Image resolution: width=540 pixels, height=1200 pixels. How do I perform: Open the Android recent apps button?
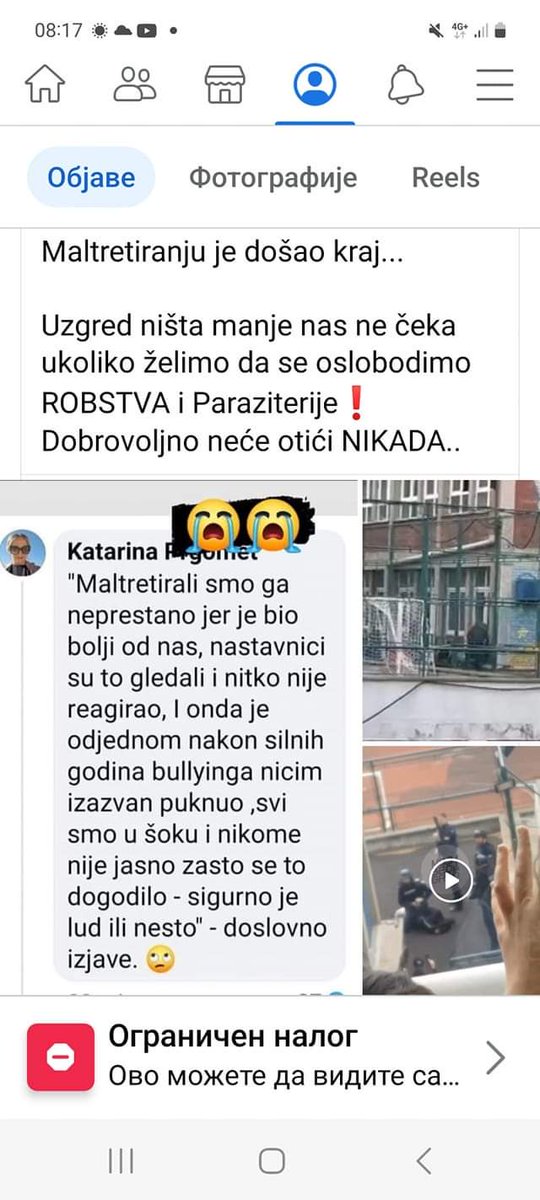click(120, 1160)
